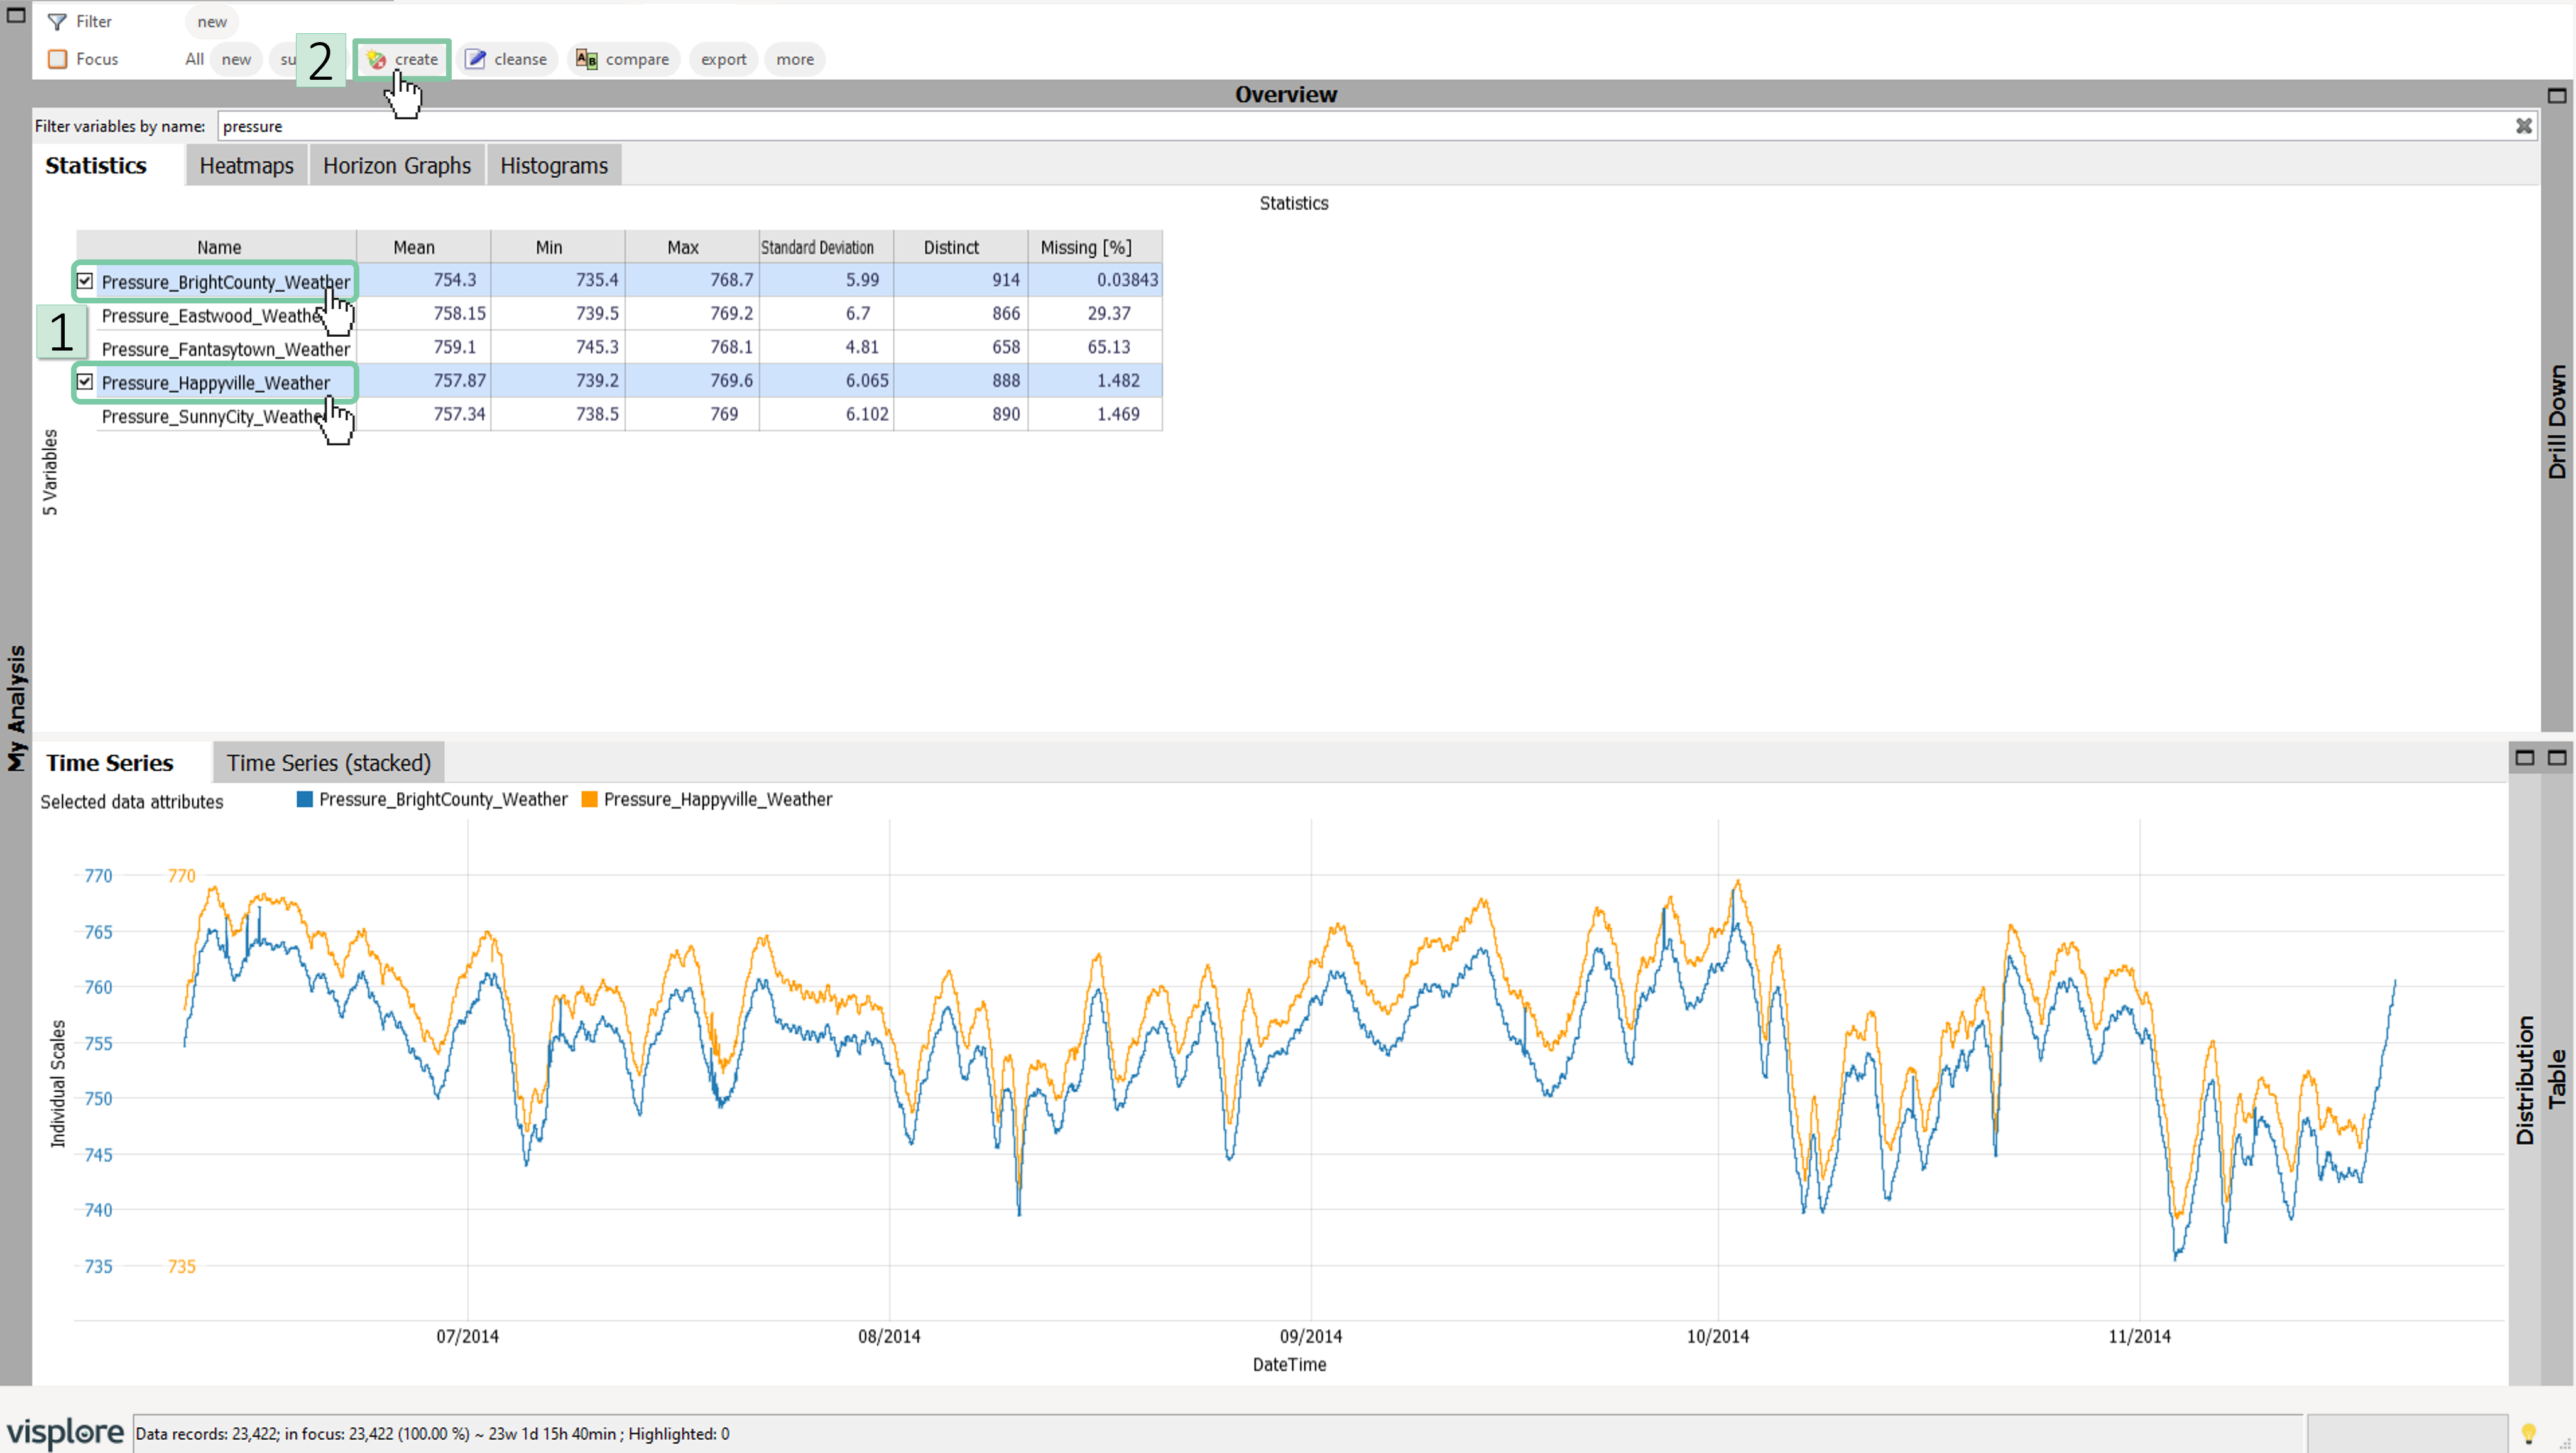
Task: Click the orange Happyville legend swatch
Action: (590, 799)
